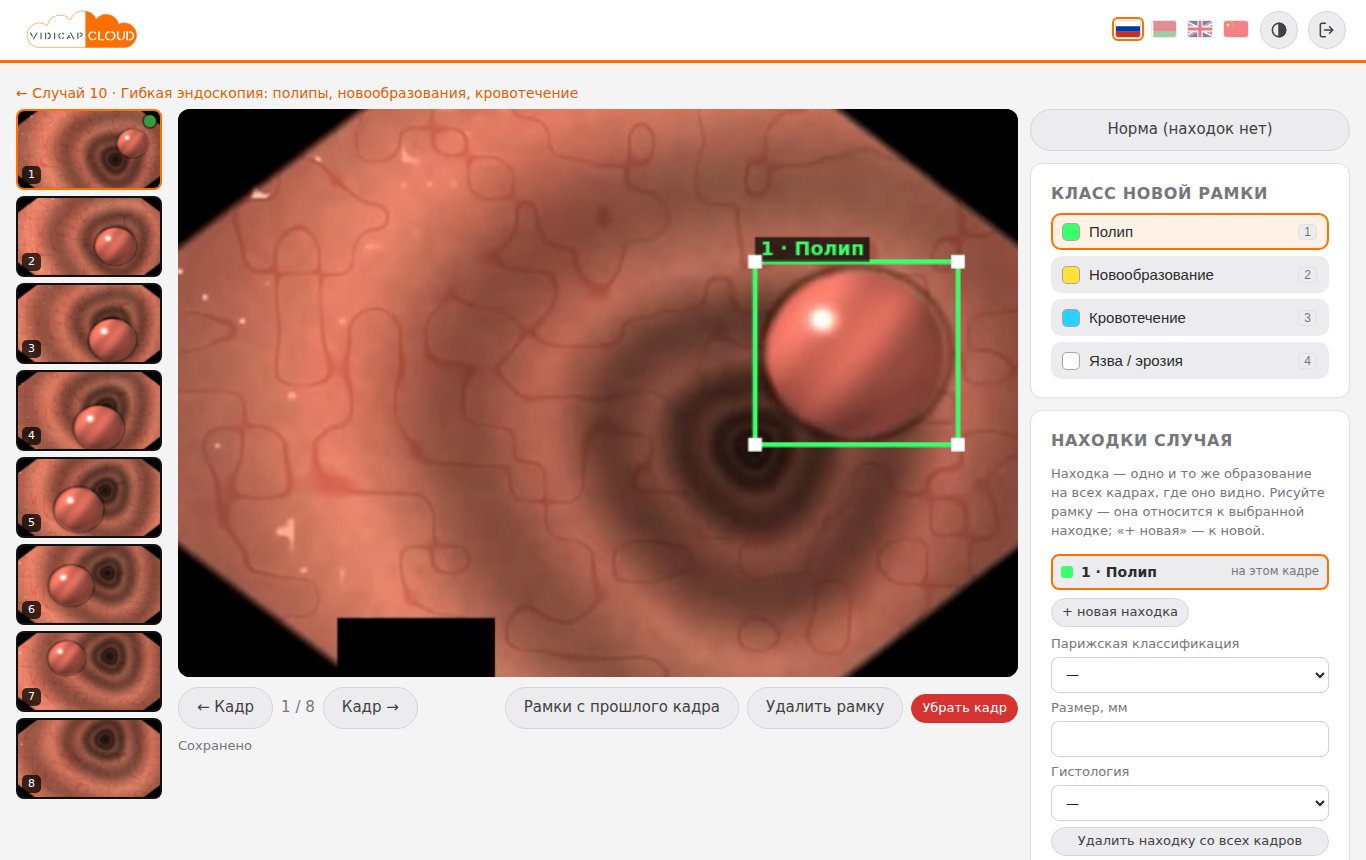
Task: Go to previous frame with ← Кадр
Action: coord(226,707)
